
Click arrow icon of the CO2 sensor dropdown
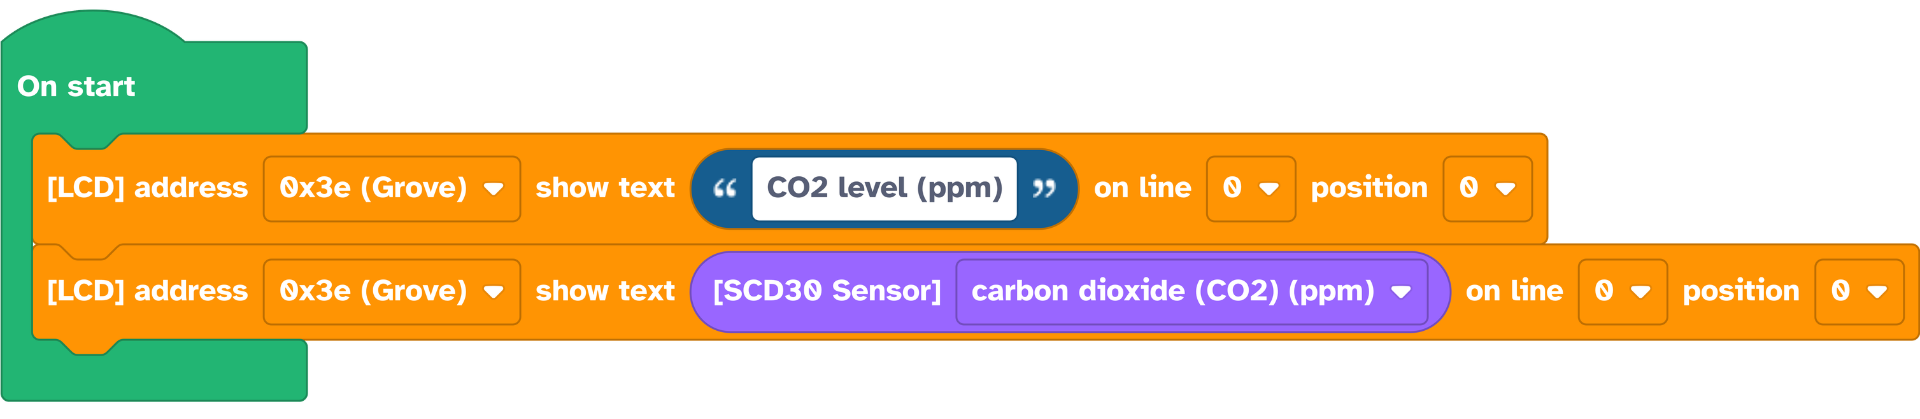[x=1401, y=292]
